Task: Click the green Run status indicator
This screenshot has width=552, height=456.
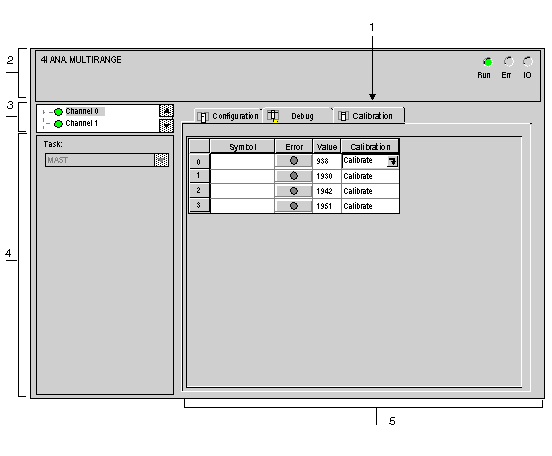Action: click(488, 62)
